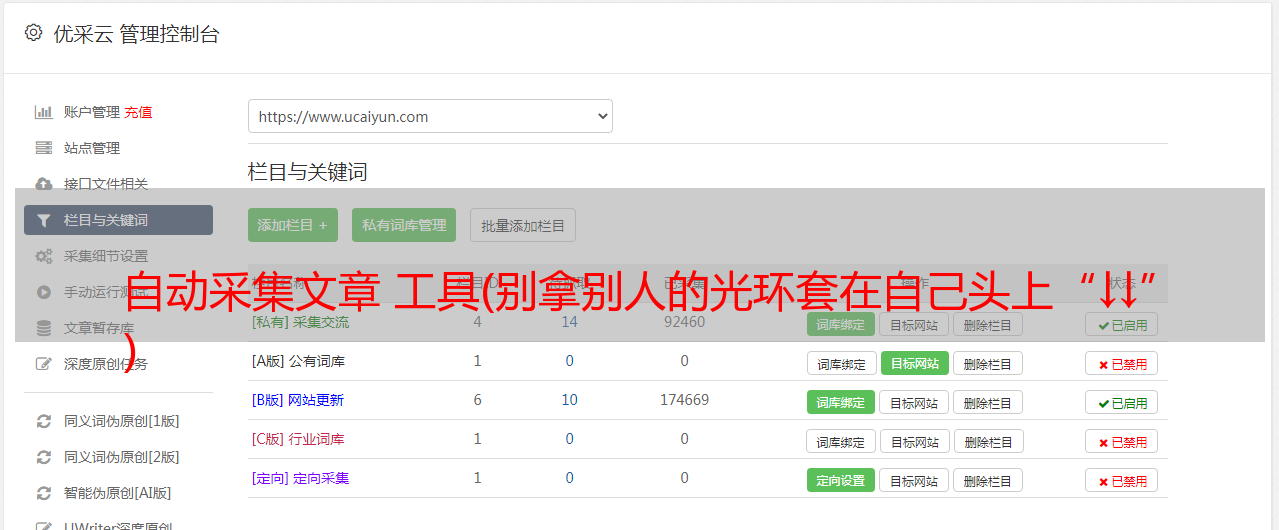The height and width of the screenshot is (530, 1279).
Task: Click green 目标网站 for the 公有词库 row
Action: tap(914, 363)
